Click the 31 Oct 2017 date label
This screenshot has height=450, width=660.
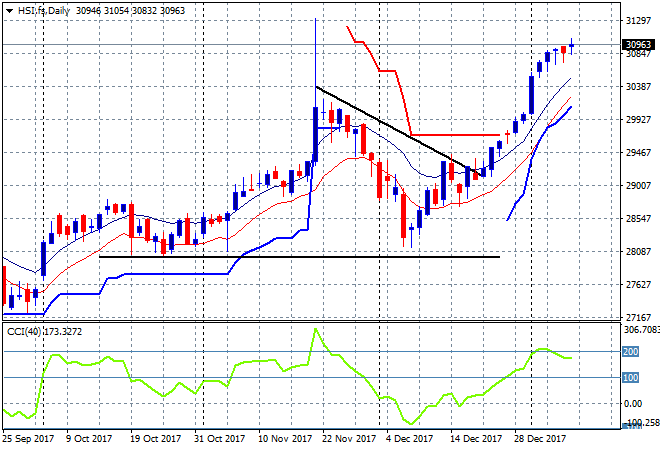(219, 439)
